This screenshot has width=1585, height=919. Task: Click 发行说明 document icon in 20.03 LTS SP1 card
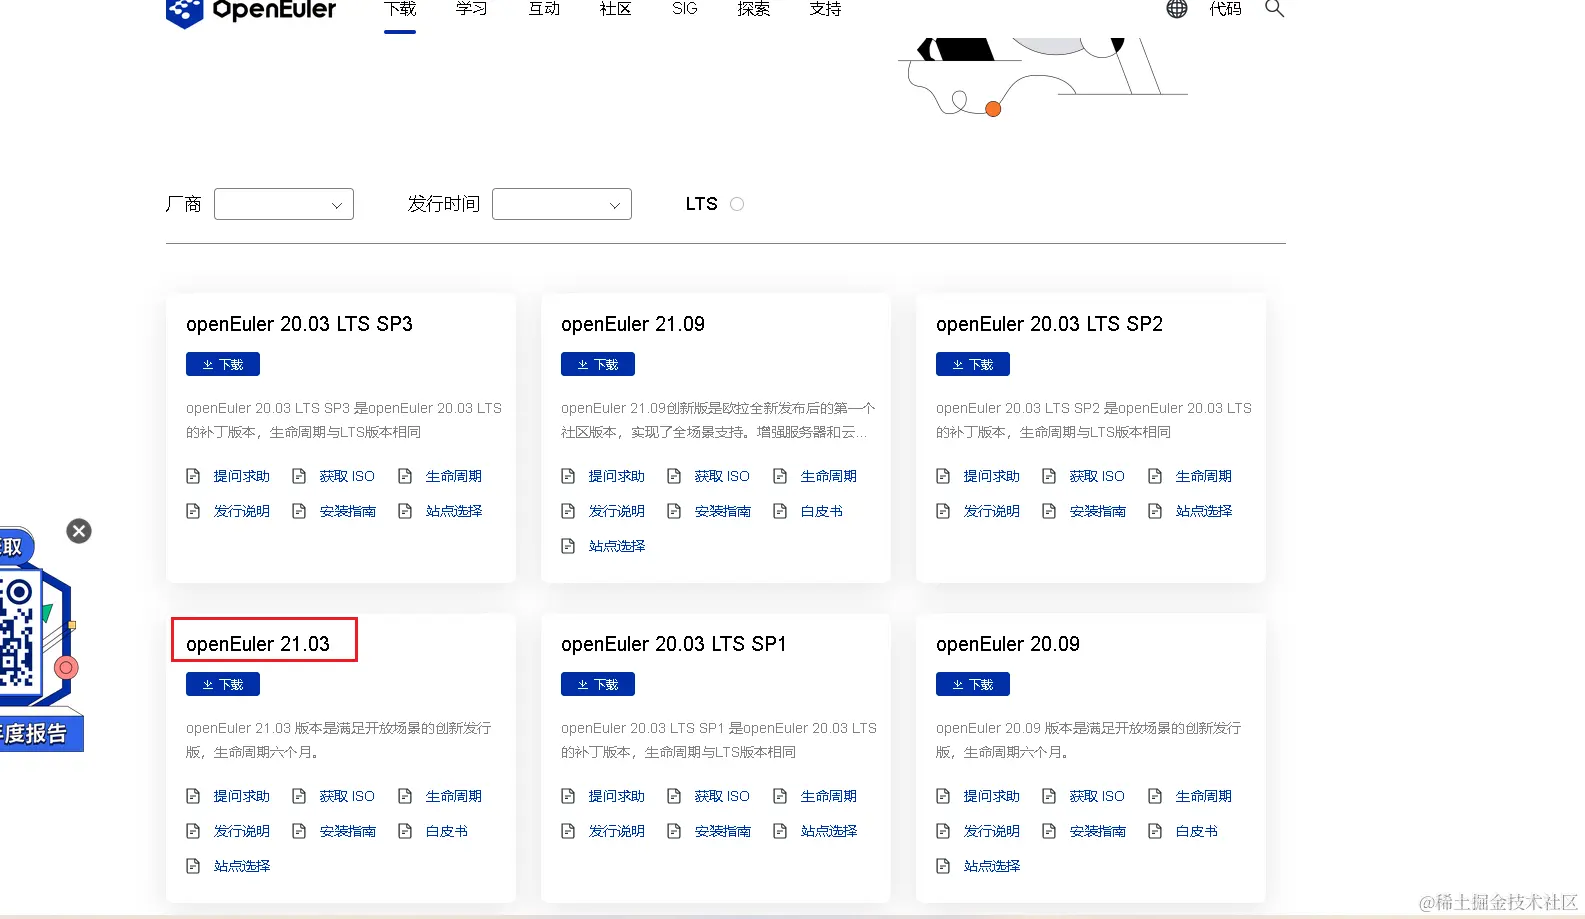568,831
